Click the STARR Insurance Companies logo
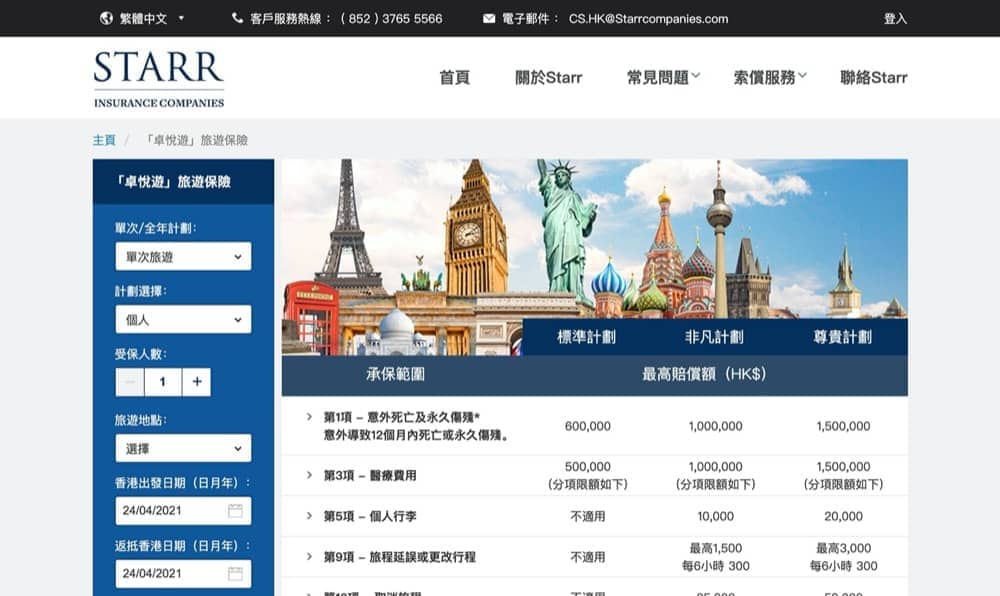 tap(159, 79)
